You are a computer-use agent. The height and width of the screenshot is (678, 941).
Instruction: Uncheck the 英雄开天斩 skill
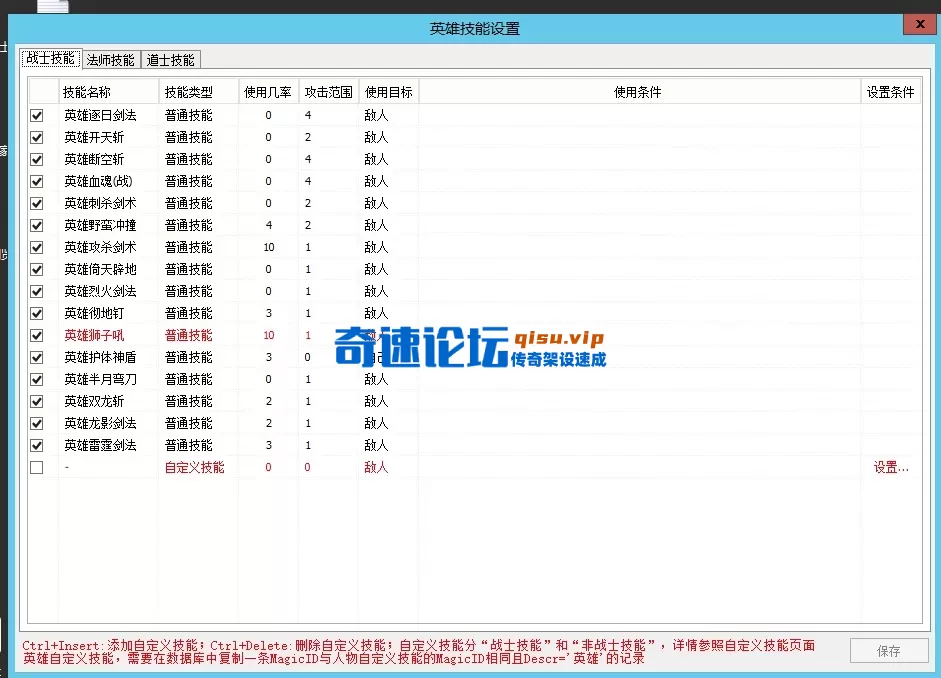click(x=36, y=136)
